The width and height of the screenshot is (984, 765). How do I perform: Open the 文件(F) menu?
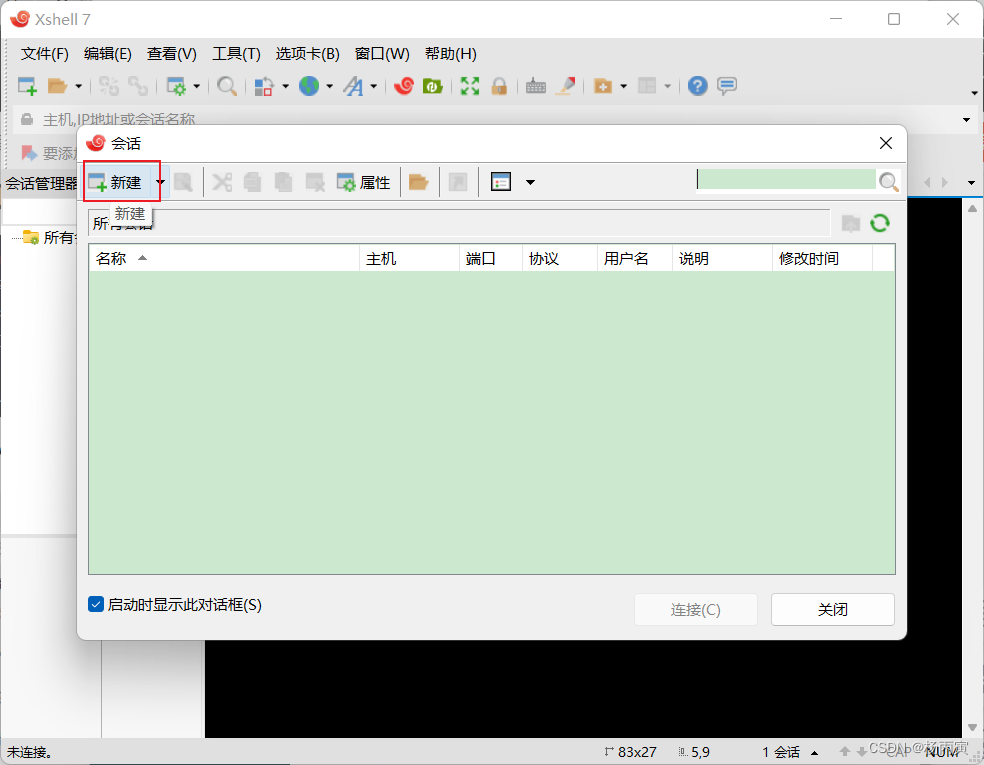pos(45,54)
